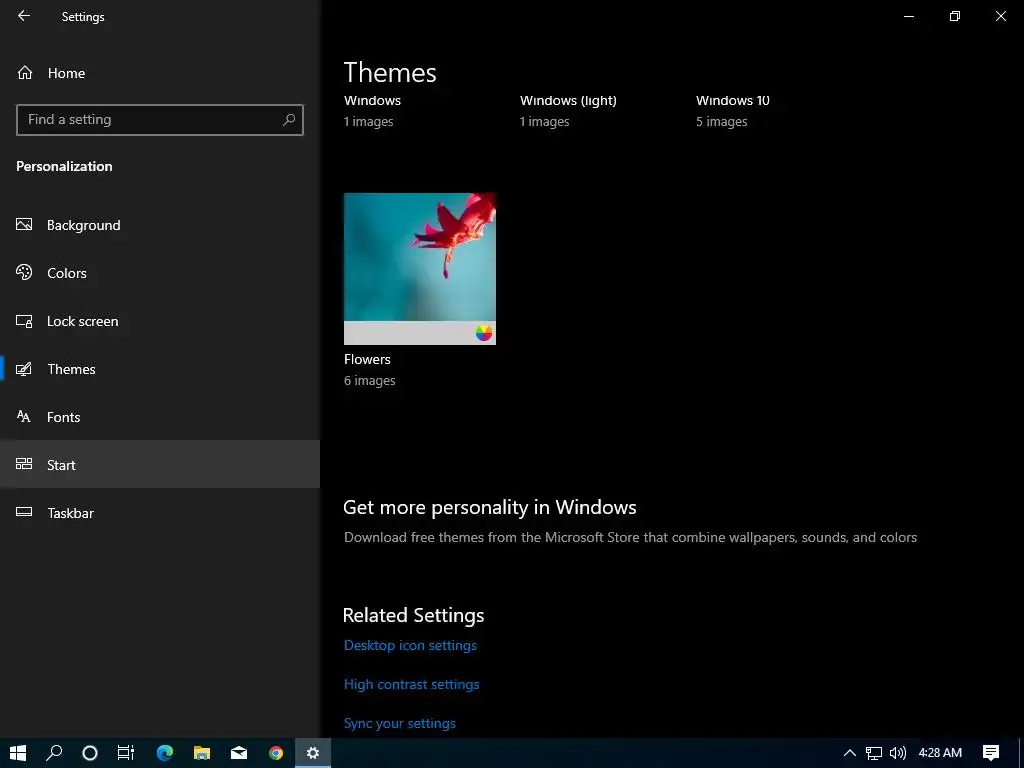Open Background personalization settings
The height and width of the screenshot is (768, 1024).
pyautogui.click(x=160, y=225)
